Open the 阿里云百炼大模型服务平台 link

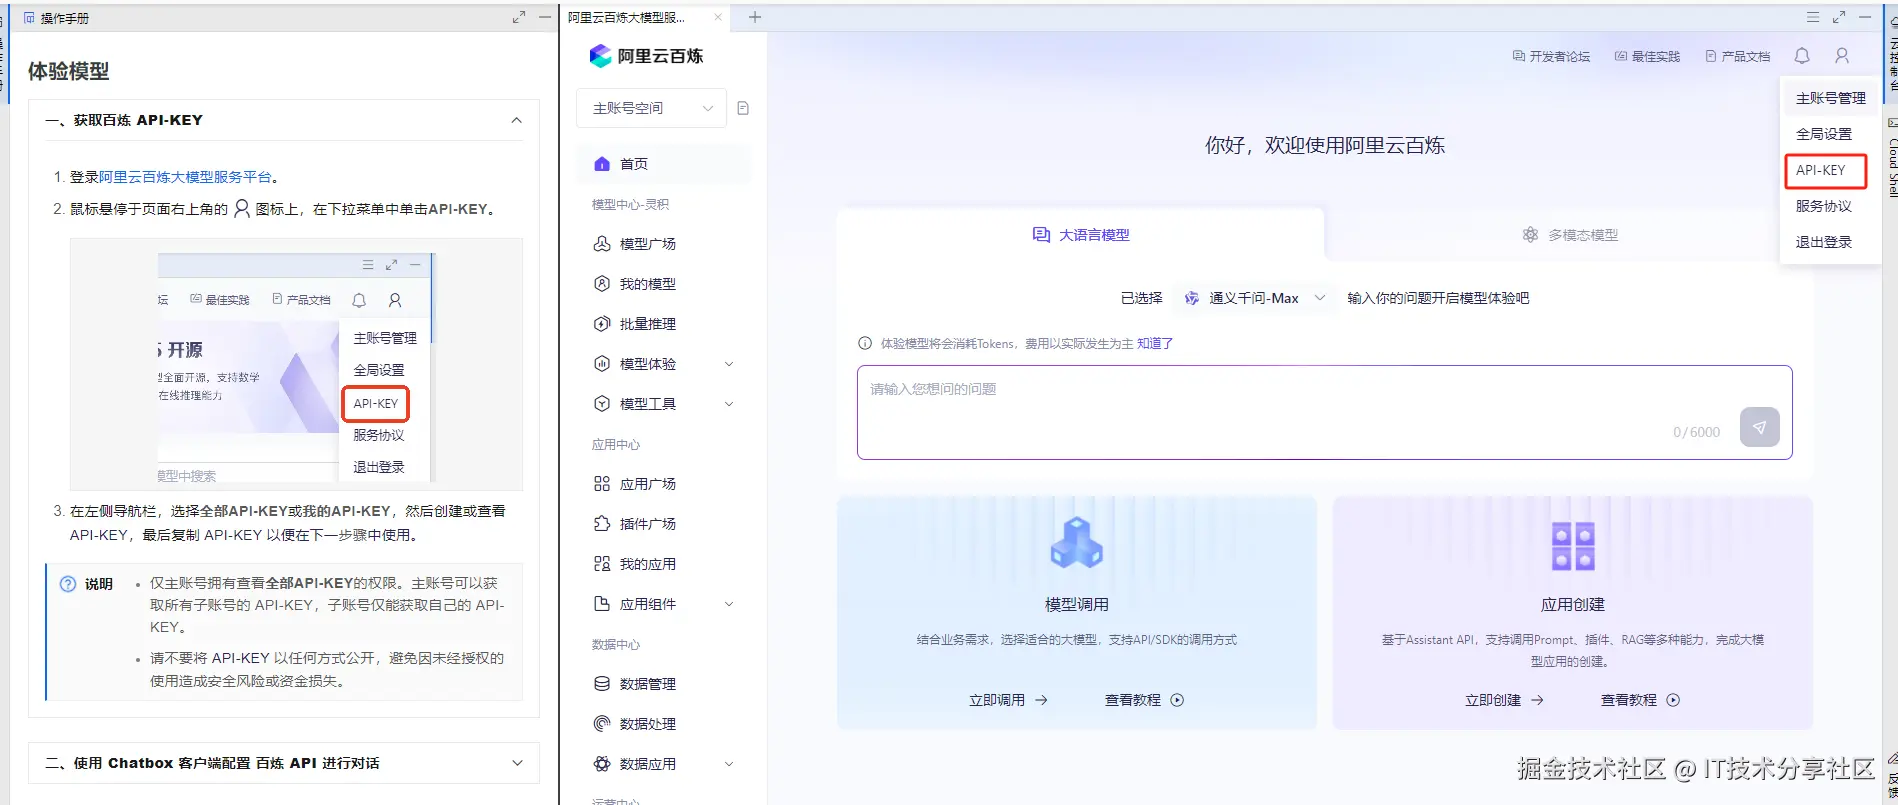coord(185,177)
